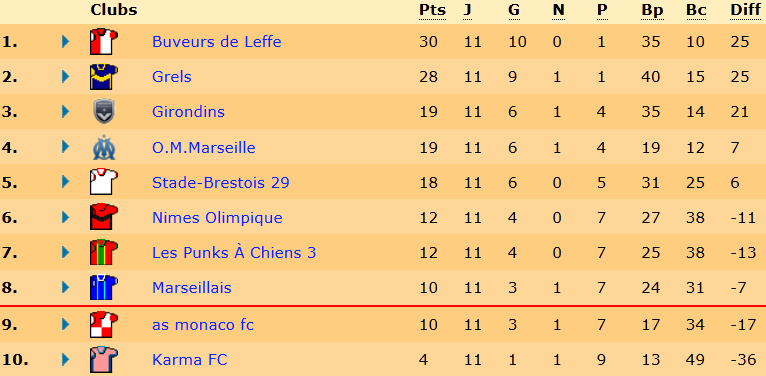The image size is (766, 376).
Task: Click the Girondins grey crest logo
Action: (104, 112)
